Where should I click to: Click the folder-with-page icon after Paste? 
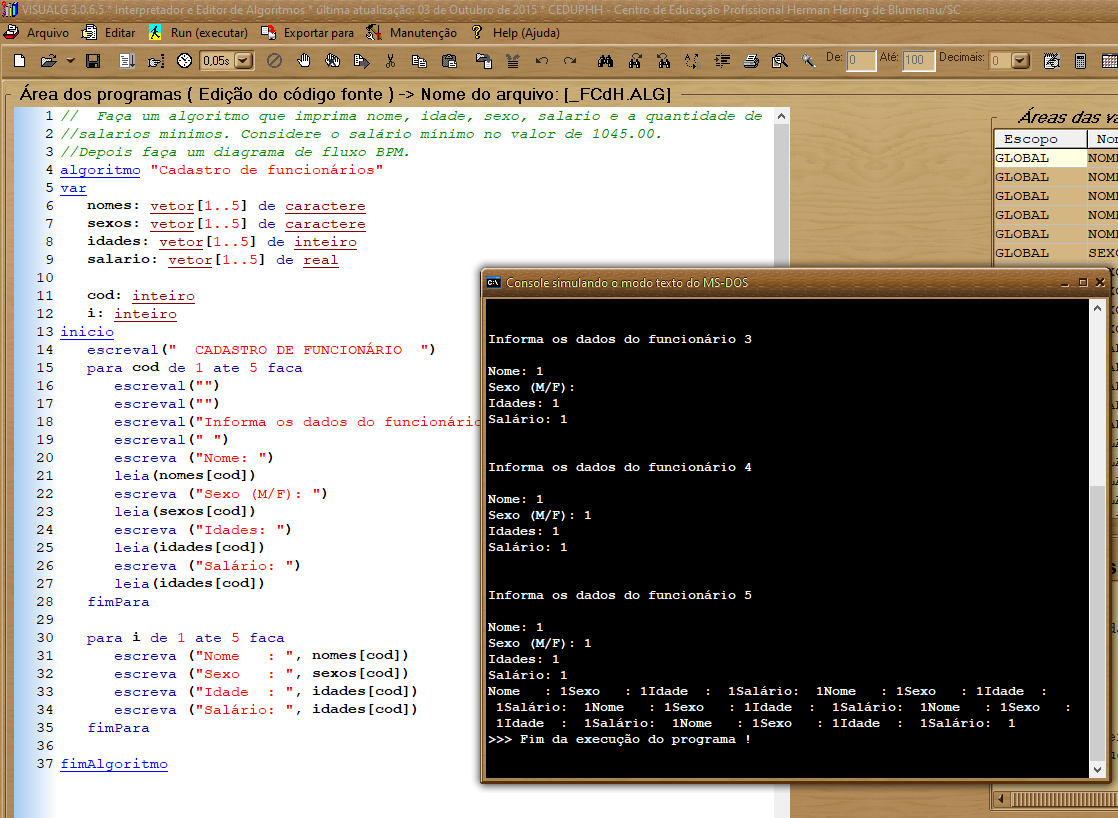(484, 61)
